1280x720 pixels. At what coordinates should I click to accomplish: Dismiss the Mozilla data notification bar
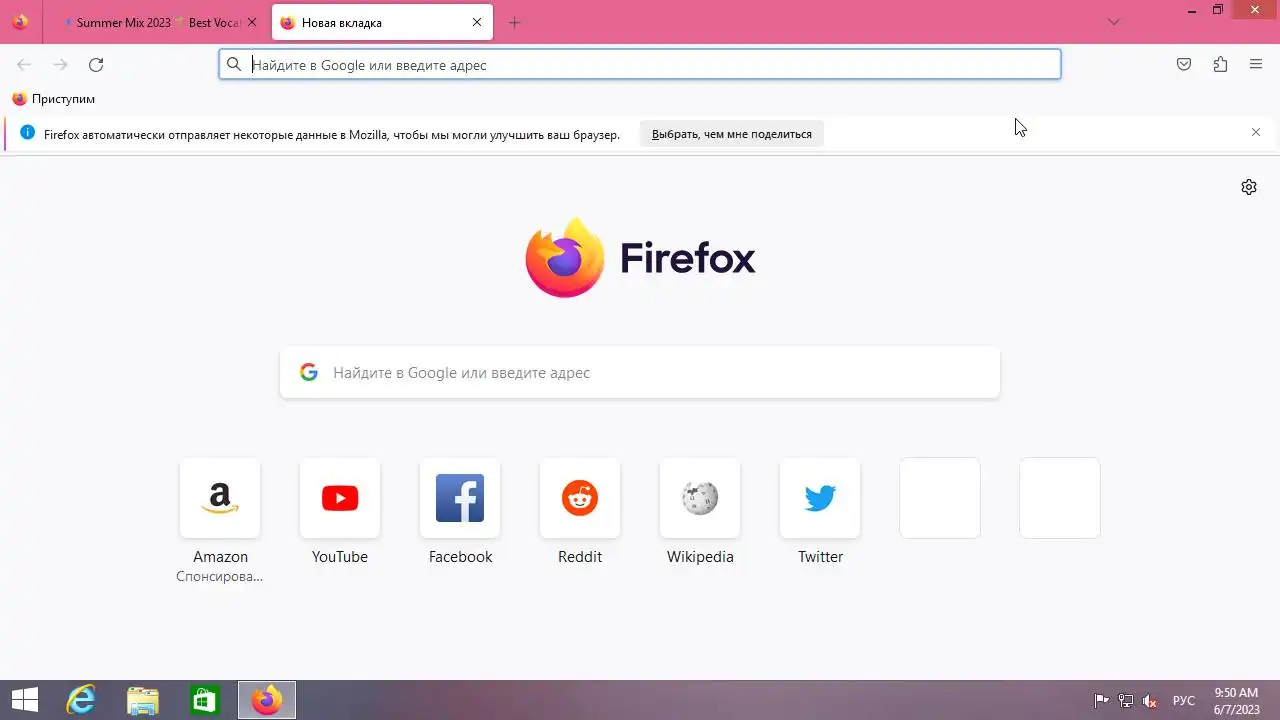pos(1256,132)
